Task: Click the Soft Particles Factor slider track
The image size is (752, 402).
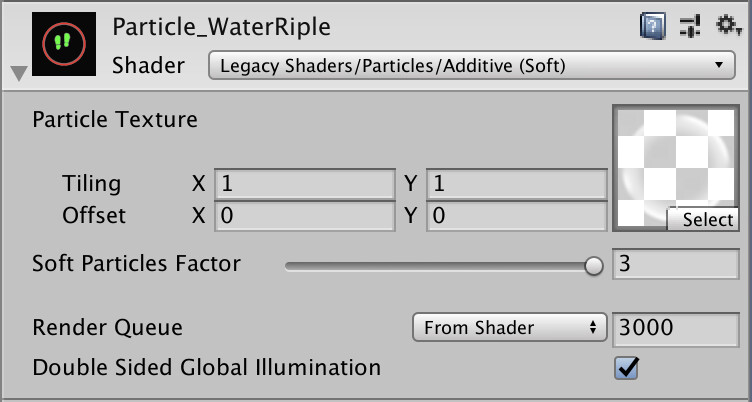Action: (x=444, y=266)
